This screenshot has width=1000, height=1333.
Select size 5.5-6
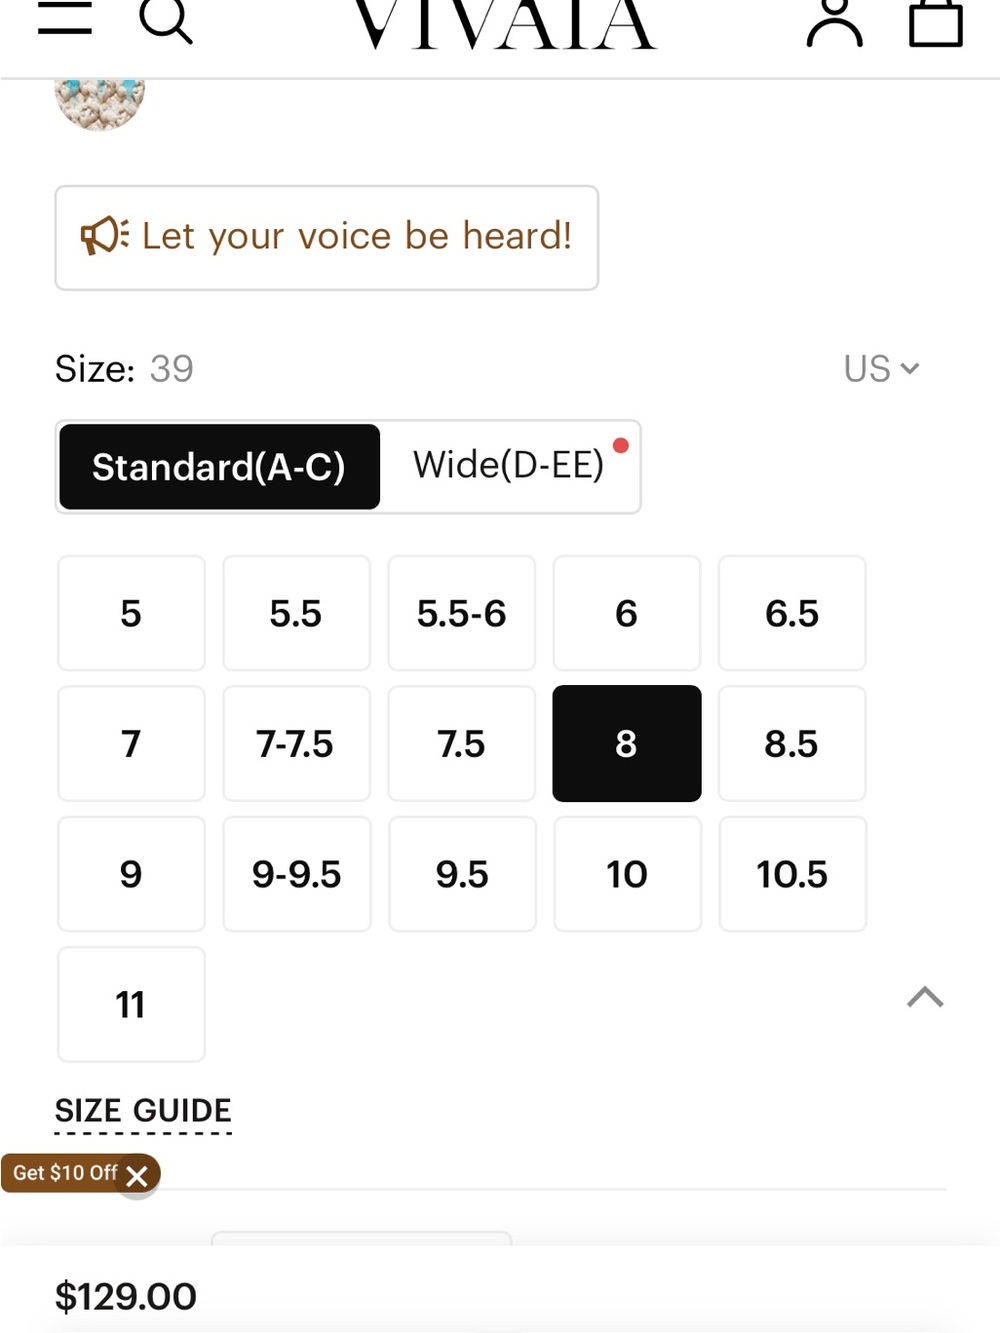coord(462,613)
